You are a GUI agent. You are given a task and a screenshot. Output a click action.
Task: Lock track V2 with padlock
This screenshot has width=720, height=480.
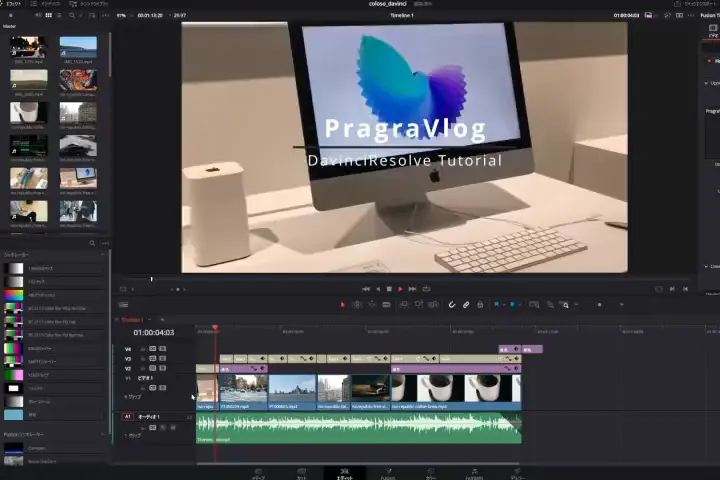(x=143, y=368)
